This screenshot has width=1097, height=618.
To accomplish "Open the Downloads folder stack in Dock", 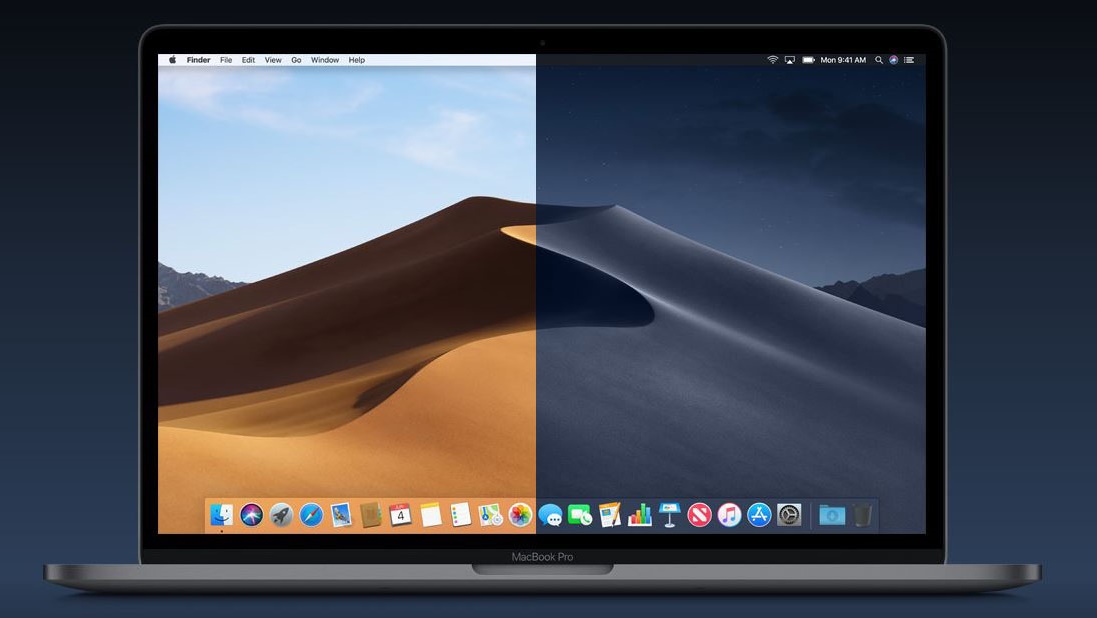I will point(832,515).
